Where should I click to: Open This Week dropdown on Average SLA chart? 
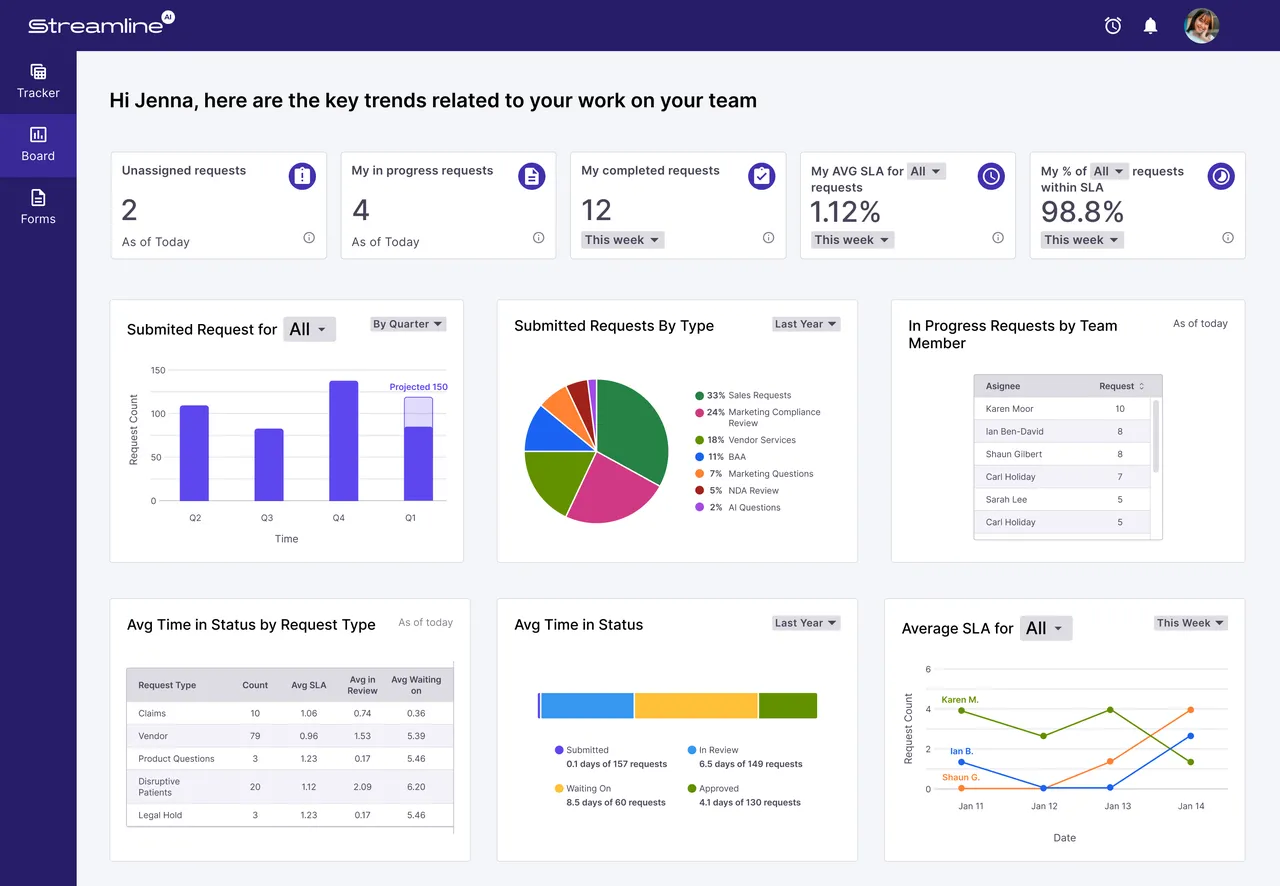click(x=1191, y=623)
